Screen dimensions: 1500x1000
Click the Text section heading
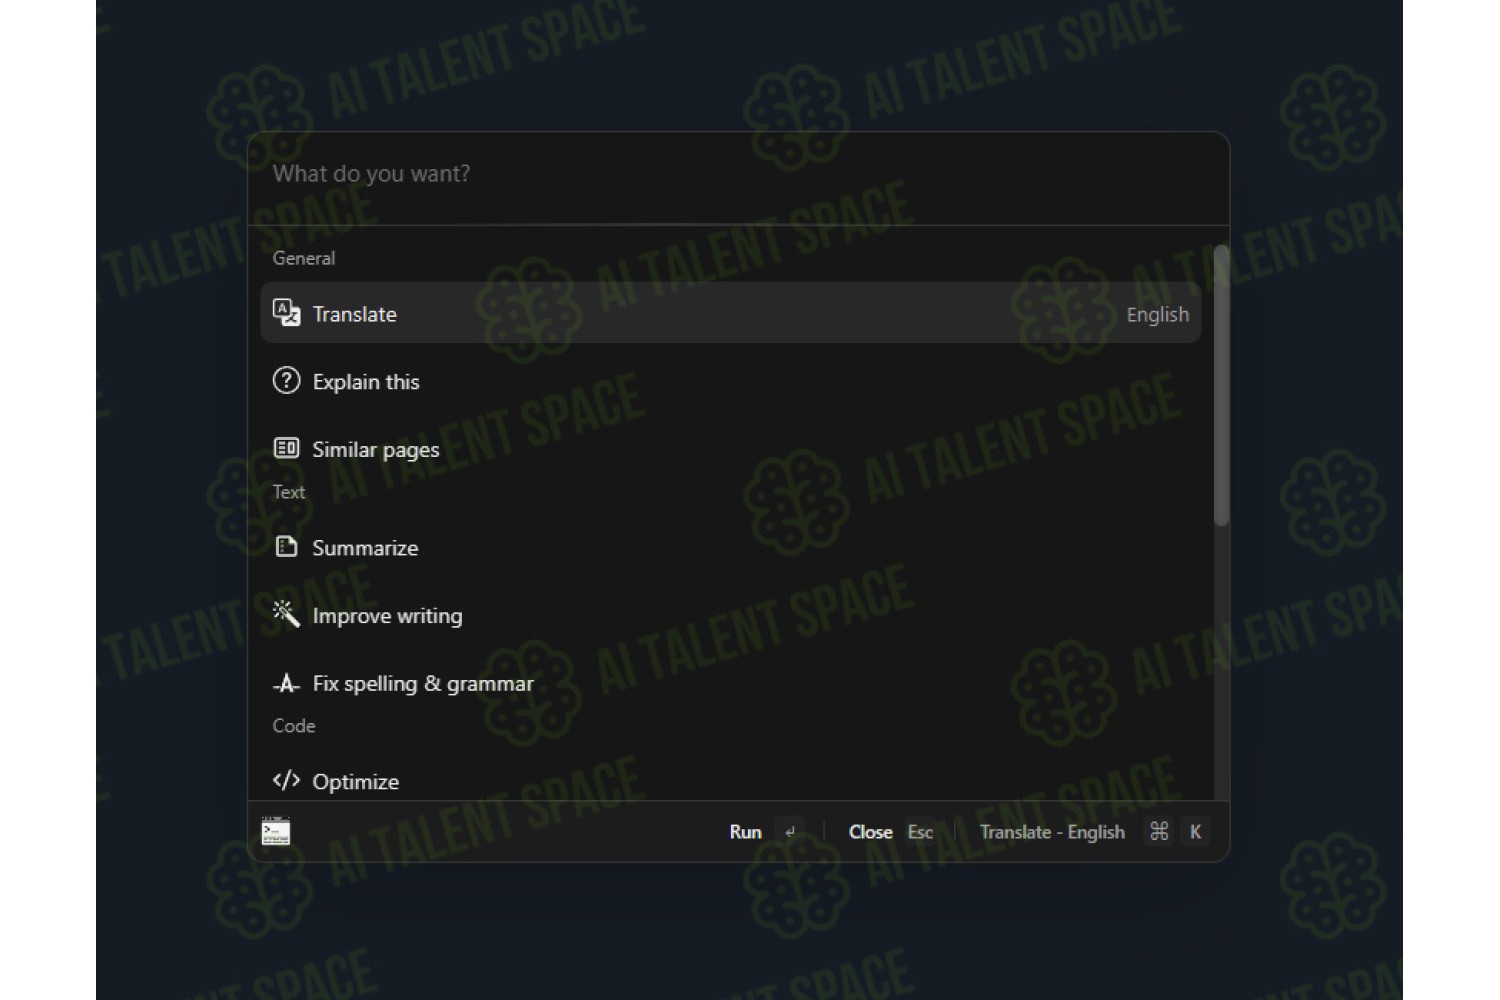tap(288, 492)
